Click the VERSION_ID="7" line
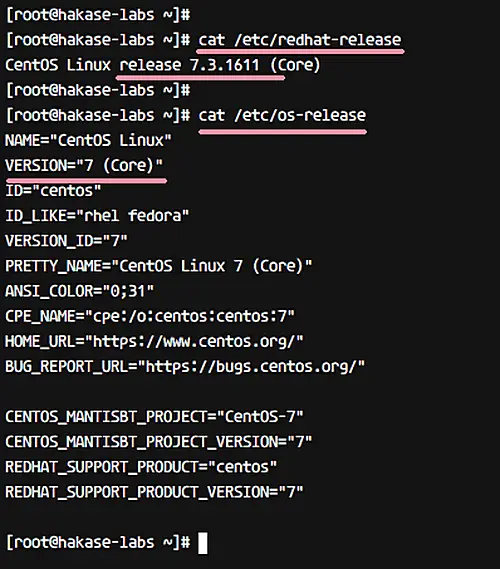 (66, 241)
